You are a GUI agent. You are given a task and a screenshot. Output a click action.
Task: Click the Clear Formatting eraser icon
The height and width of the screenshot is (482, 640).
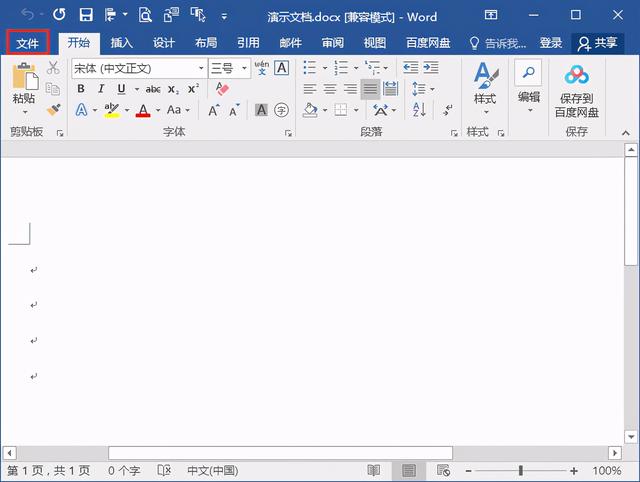(x=222, y=89)
